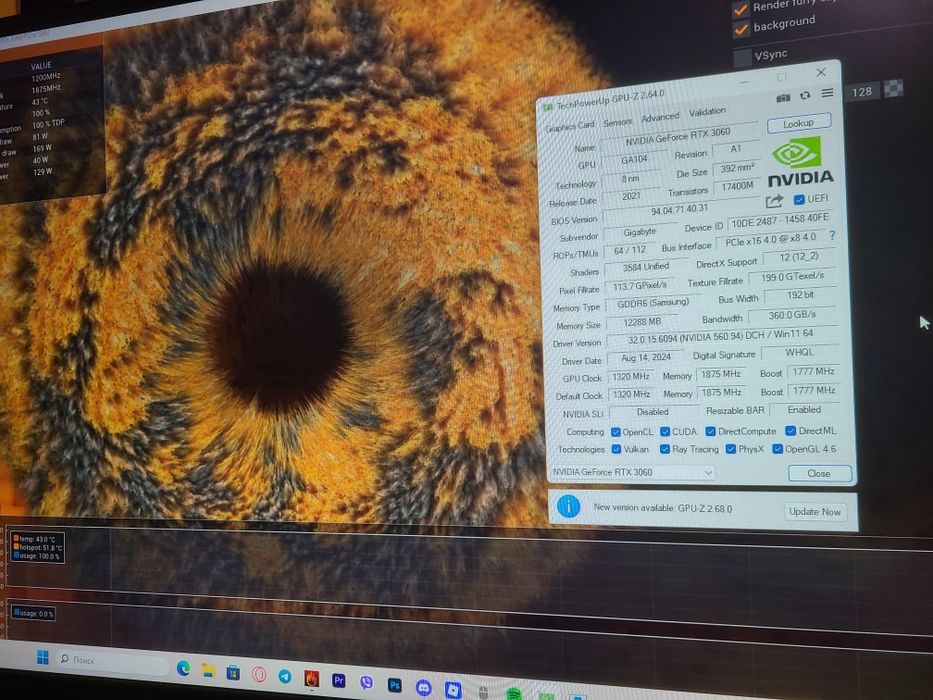Enable VSync checkbox in FurMark panel
The image size is (933, 700).
click(743, 58)
